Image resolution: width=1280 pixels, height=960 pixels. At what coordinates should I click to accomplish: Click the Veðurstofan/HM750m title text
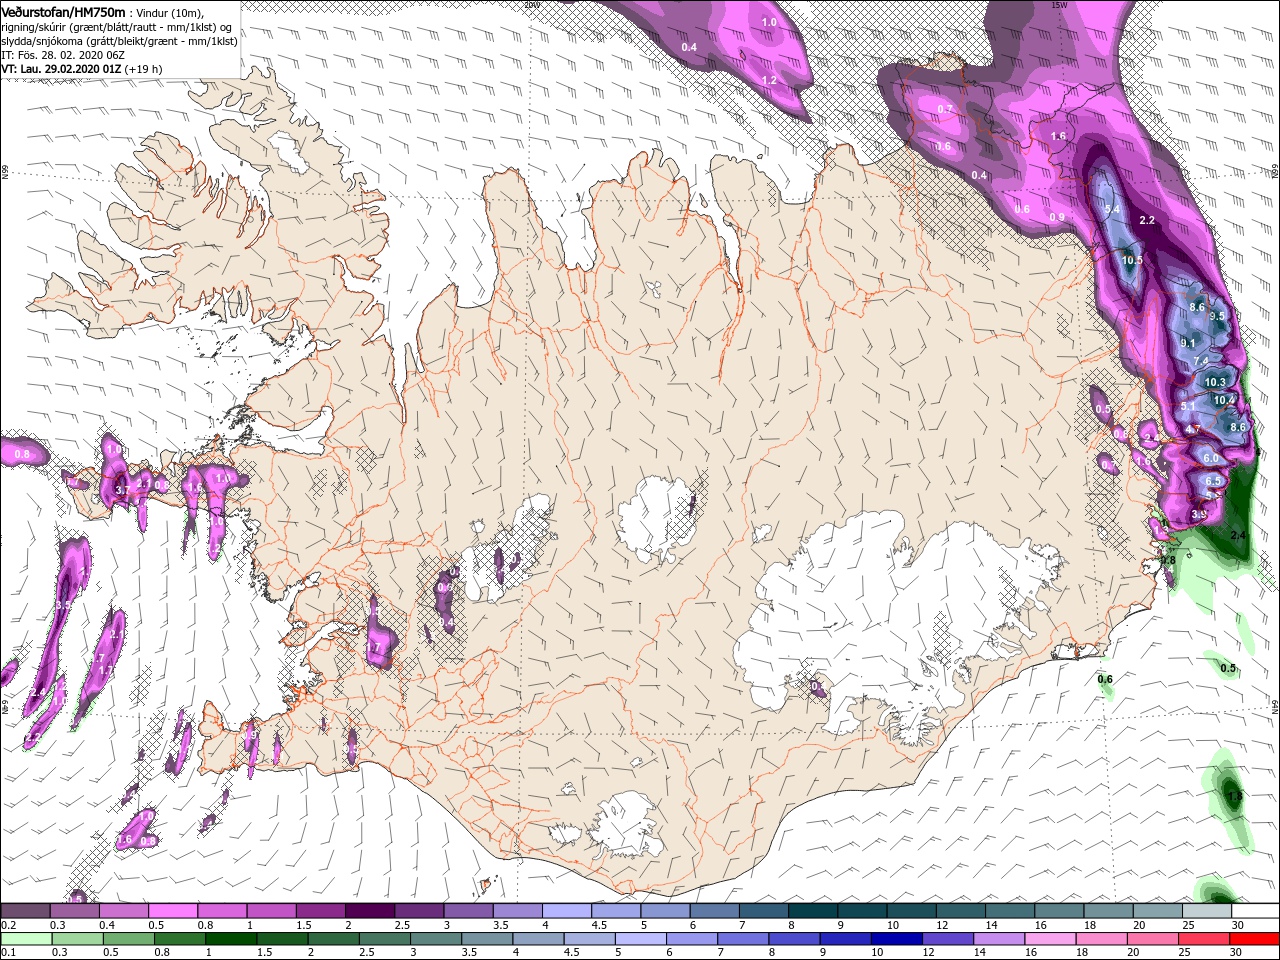tap(63, 11)
